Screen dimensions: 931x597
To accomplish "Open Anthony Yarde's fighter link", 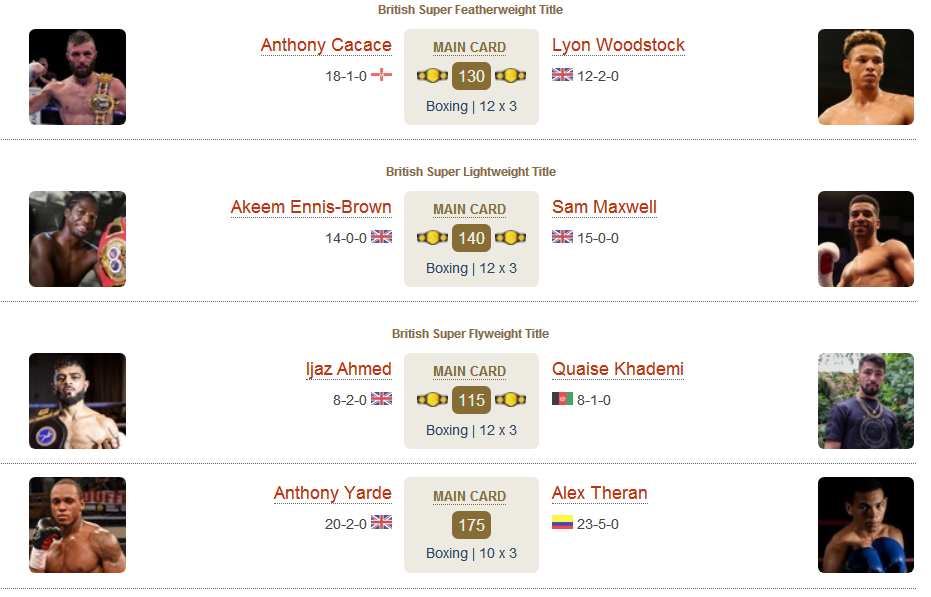I will pos(332,493).
